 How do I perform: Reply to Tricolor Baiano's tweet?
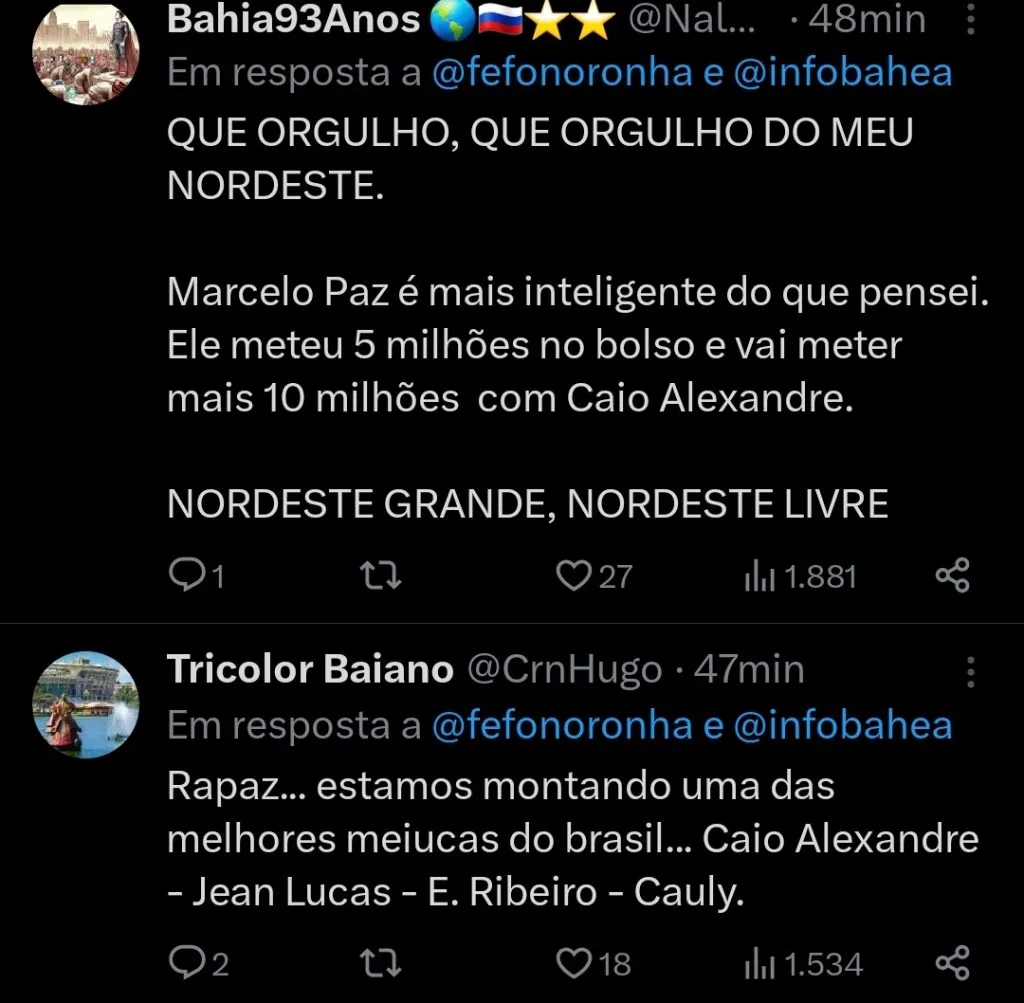point(192,963)
